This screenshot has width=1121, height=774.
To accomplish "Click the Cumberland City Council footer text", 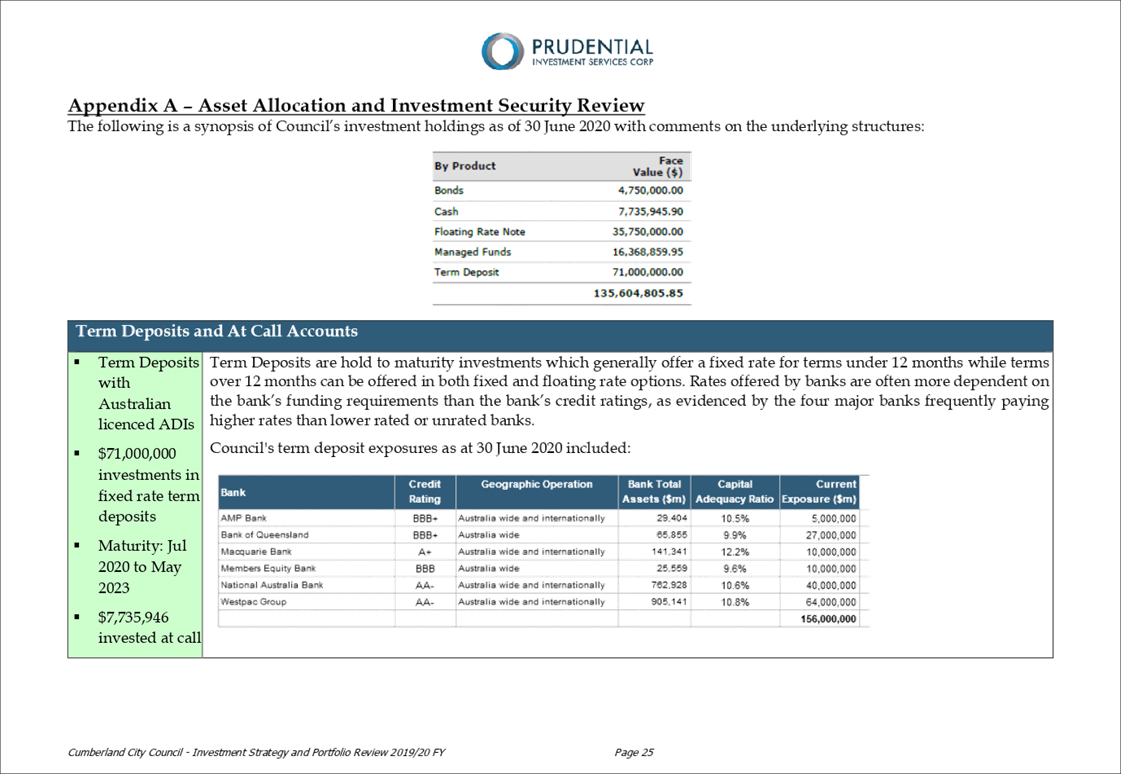I will tap(257, 753).
